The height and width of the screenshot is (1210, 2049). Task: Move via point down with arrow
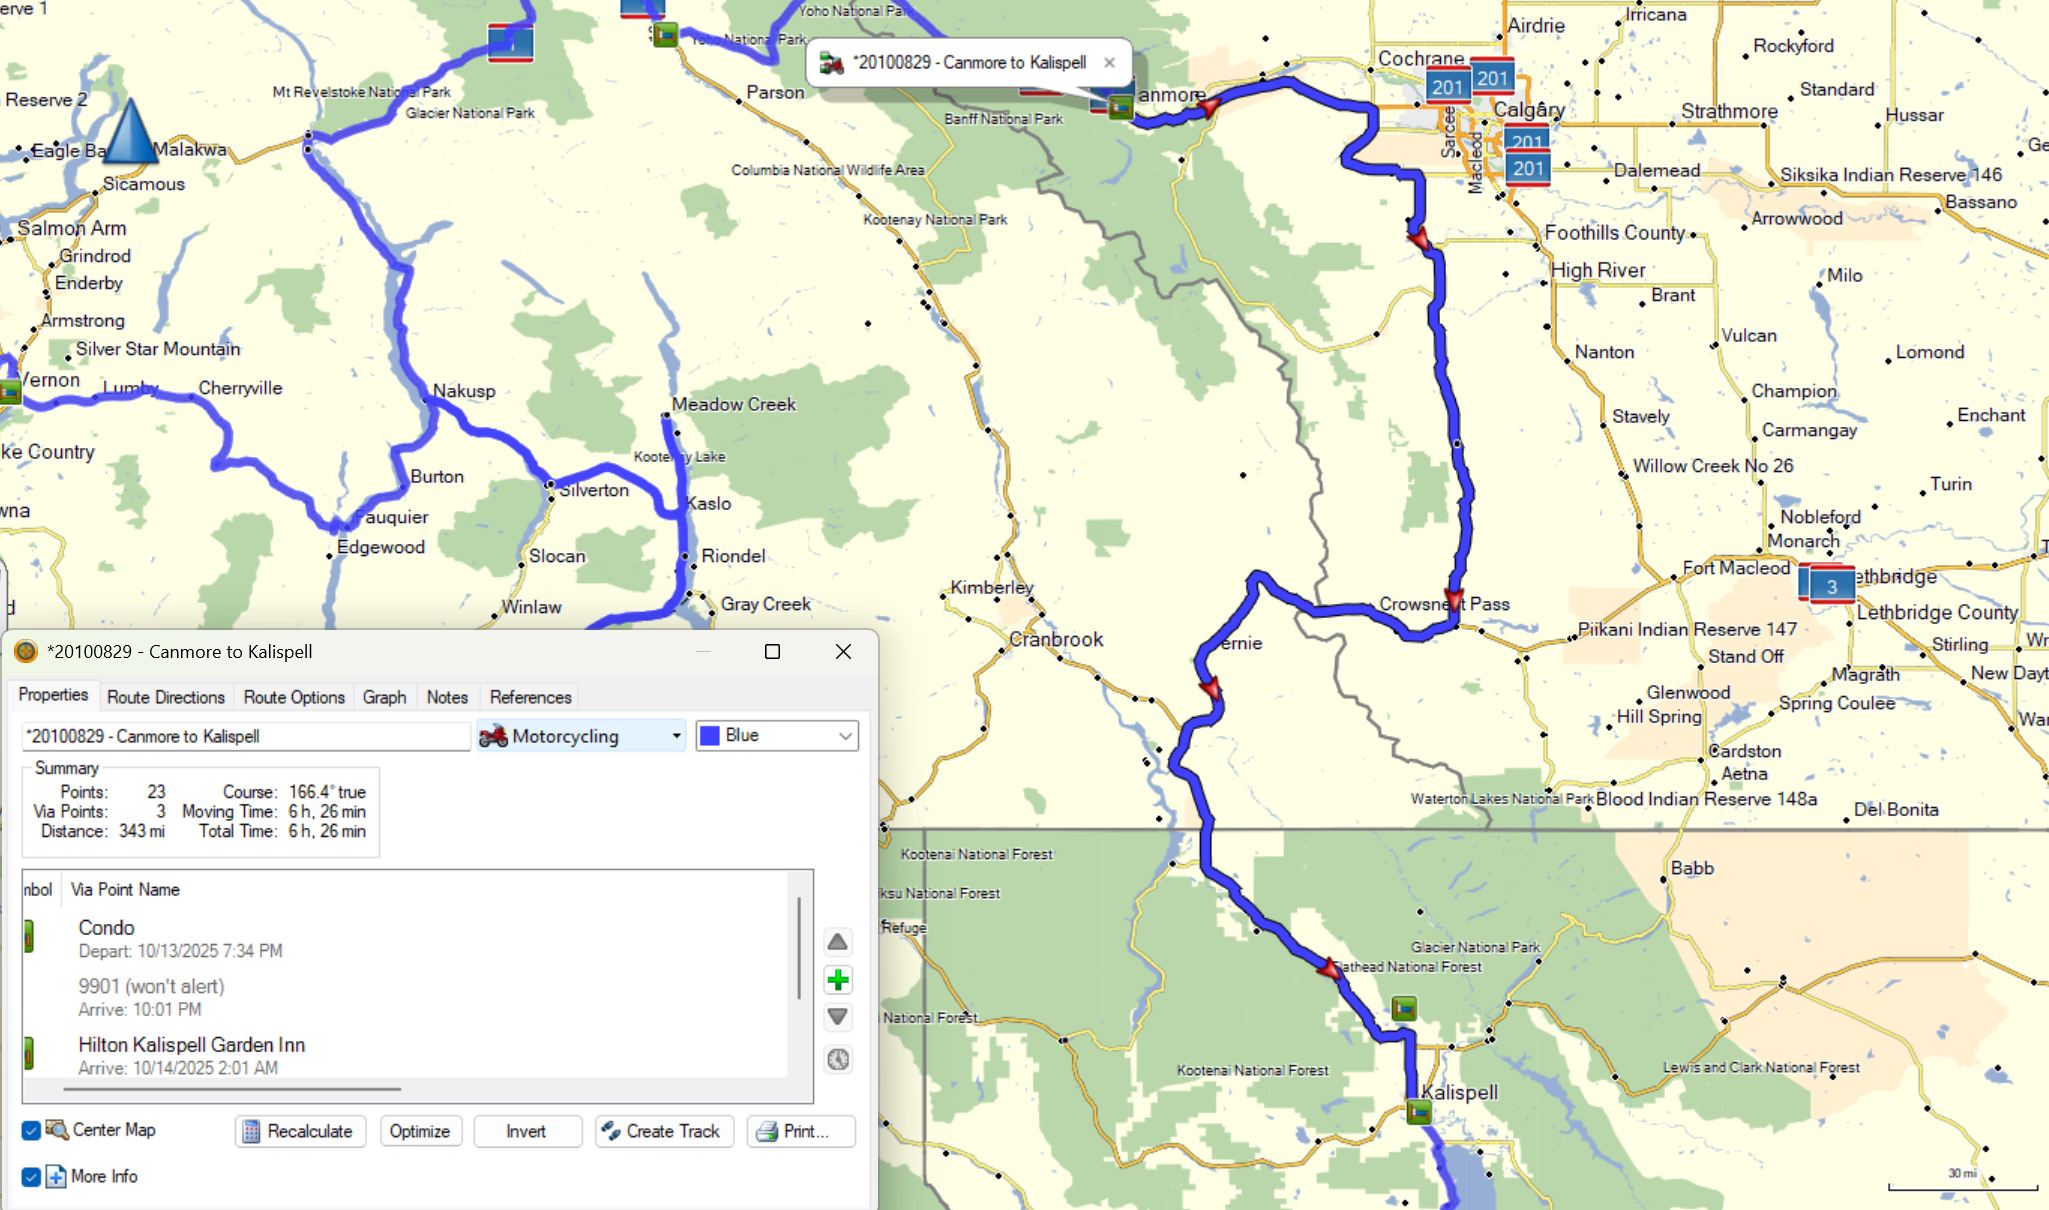(x=838, y=1017)
